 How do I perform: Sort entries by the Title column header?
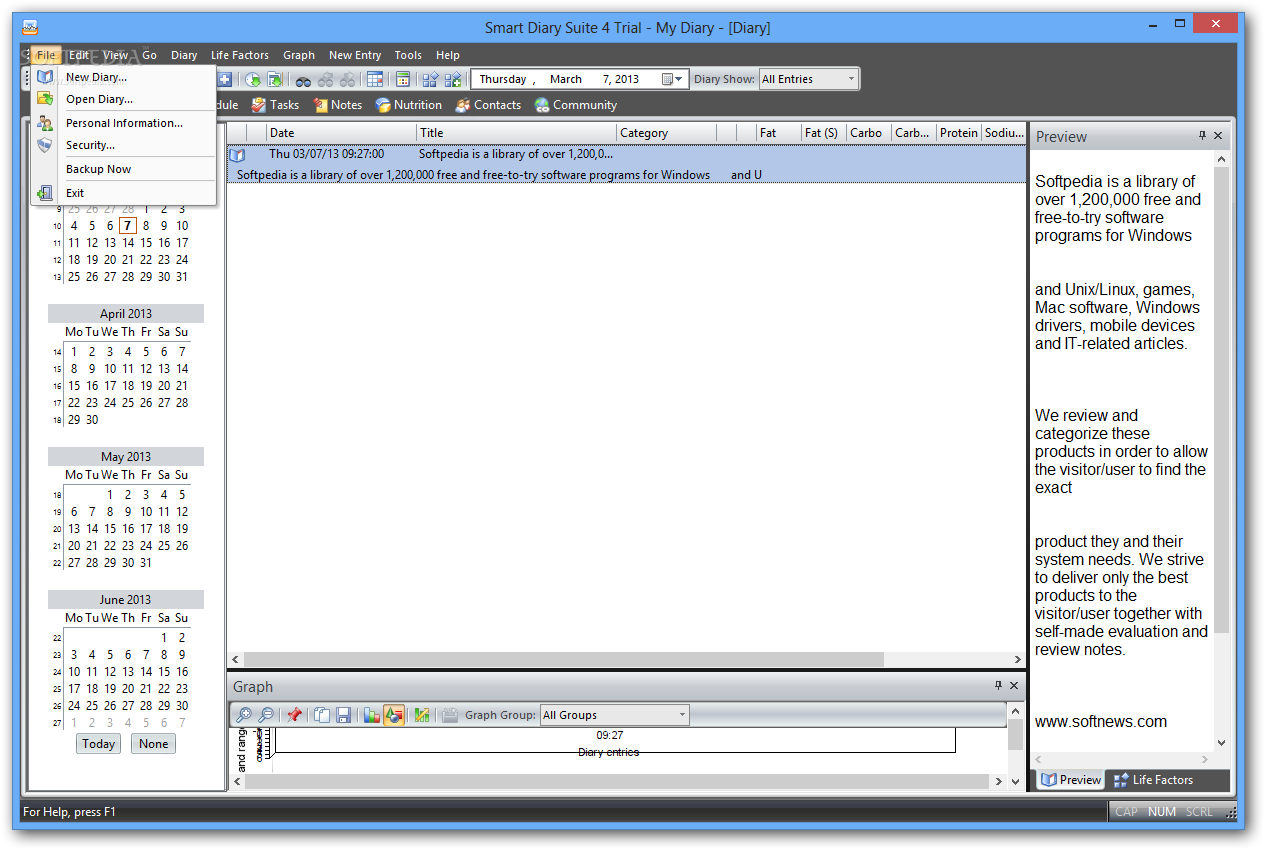(516, 132)
